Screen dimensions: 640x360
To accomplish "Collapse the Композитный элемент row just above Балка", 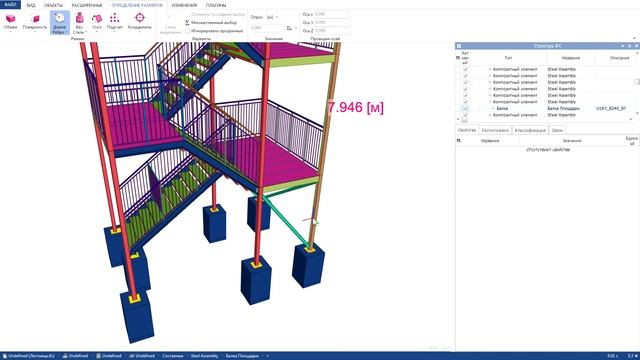I will 490,102.
